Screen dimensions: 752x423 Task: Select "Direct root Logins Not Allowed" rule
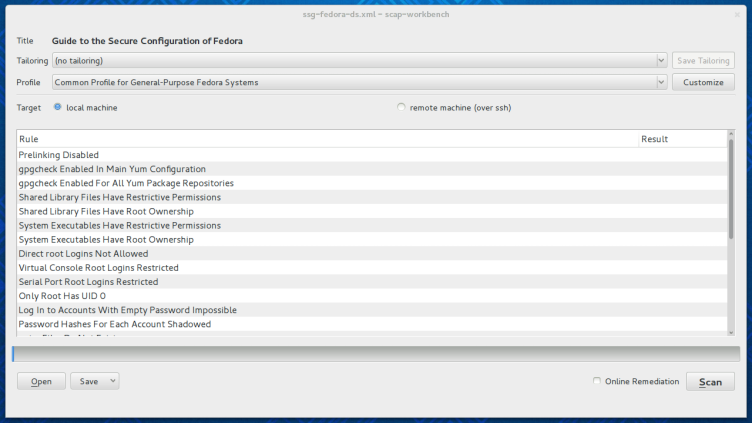[372, 254]
